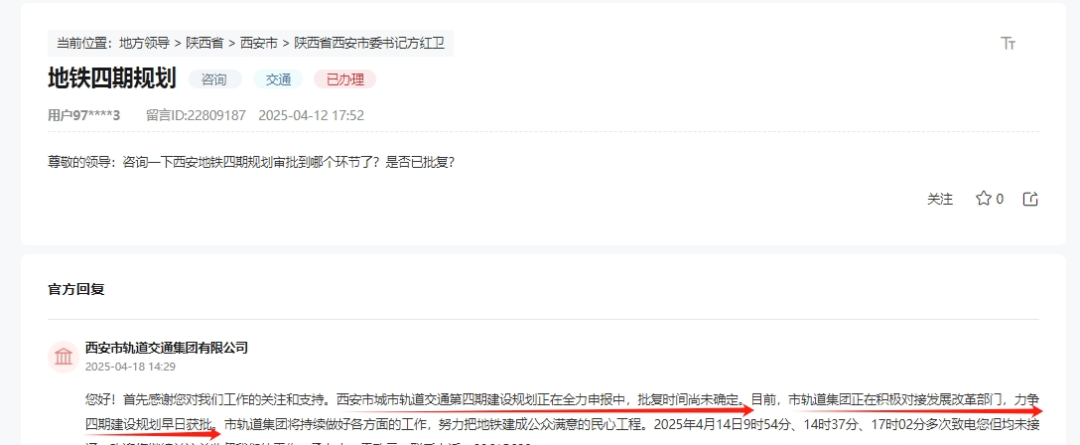This screenshot has width=1080, height=445.
Task: Click the red institution avatar icon
Action: (63, 356)
